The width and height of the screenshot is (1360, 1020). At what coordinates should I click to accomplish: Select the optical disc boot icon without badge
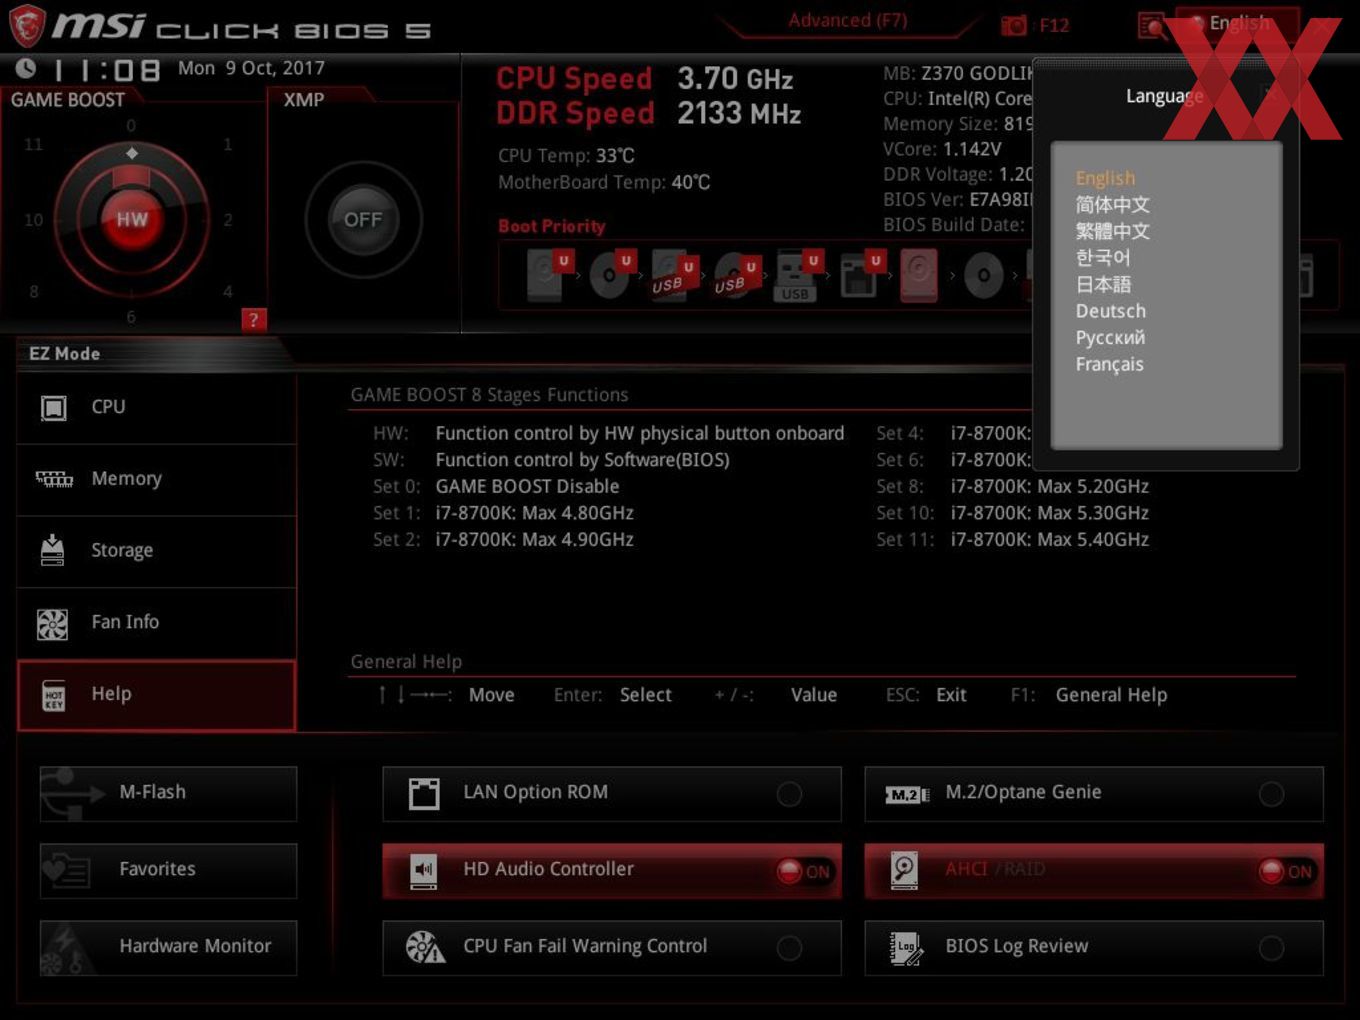983,275
